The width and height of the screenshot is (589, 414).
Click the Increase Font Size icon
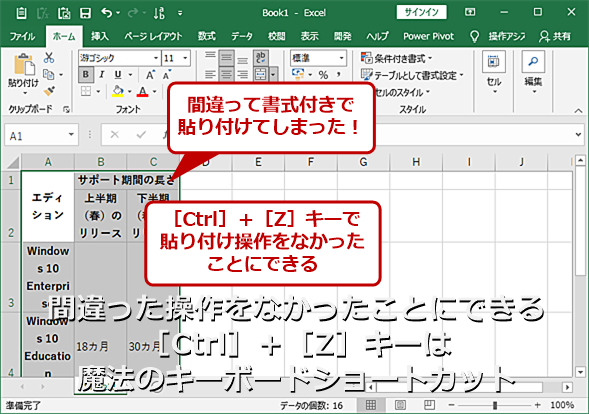pos(150,75)
